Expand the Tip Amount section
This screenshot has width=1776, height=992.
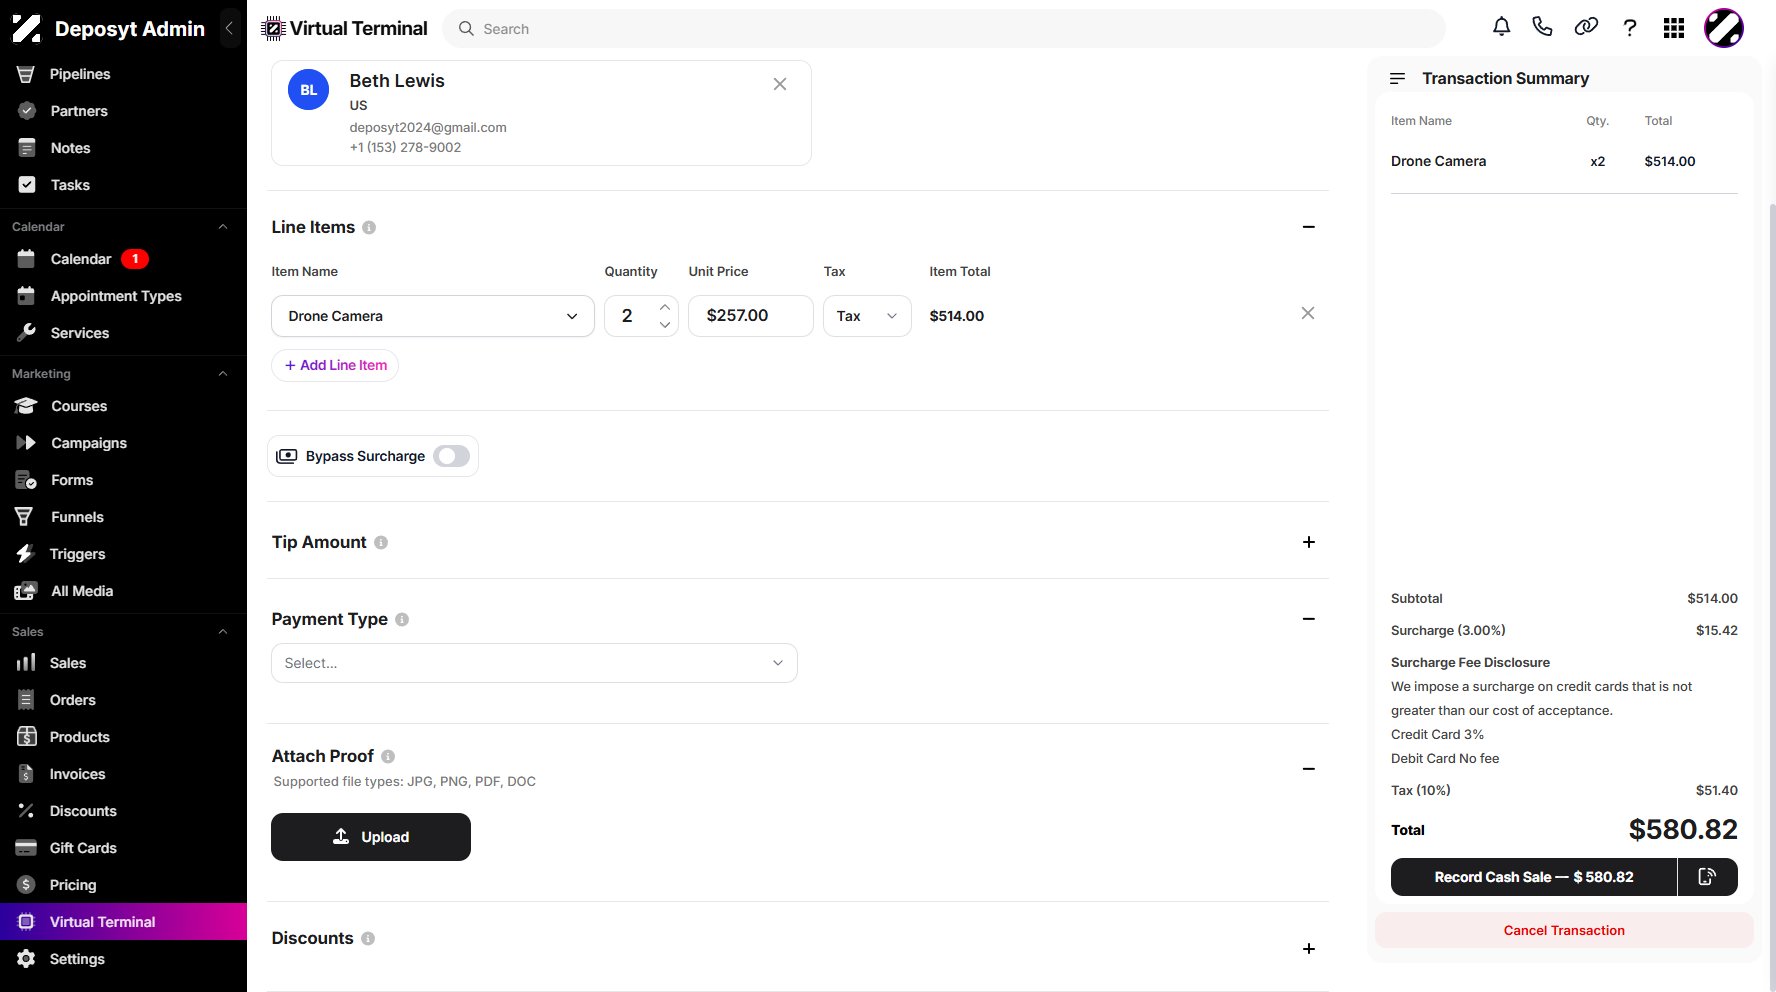pos(1309,542)
